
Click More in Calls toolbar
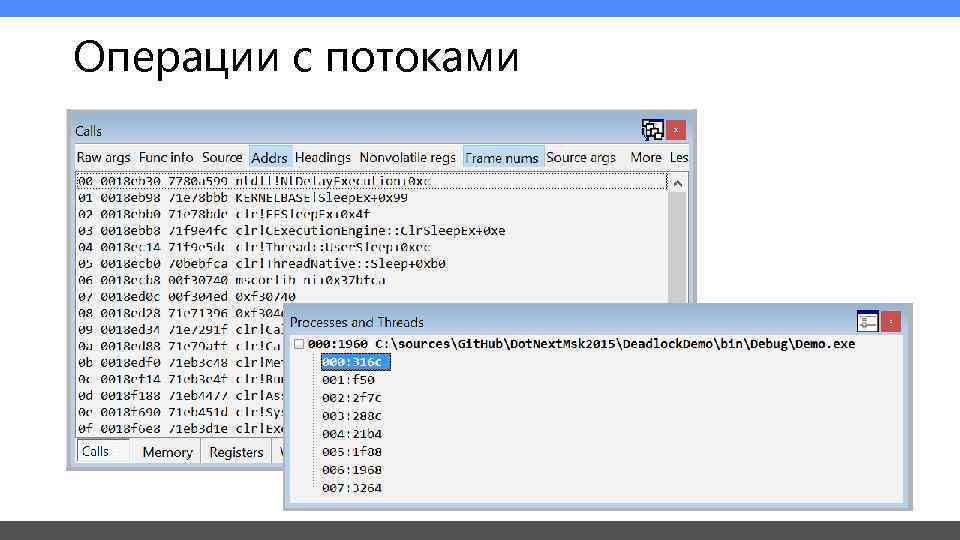(646, 157)
